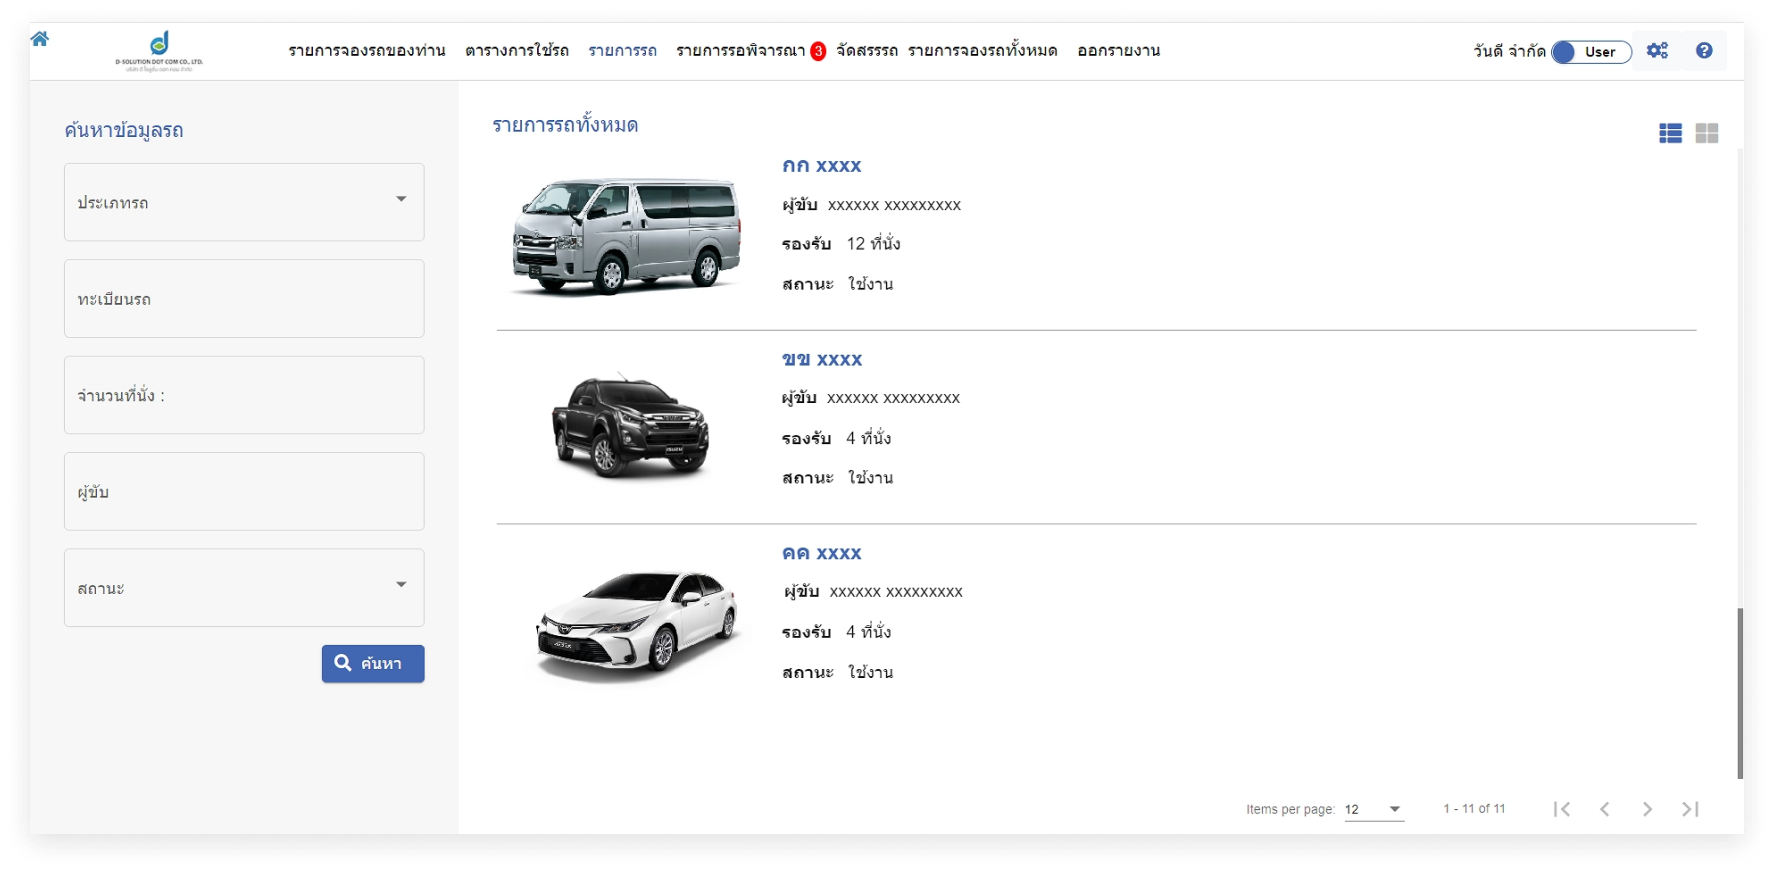Click the รายการรถทั้งหมด heading

click(x=565, y=125)
